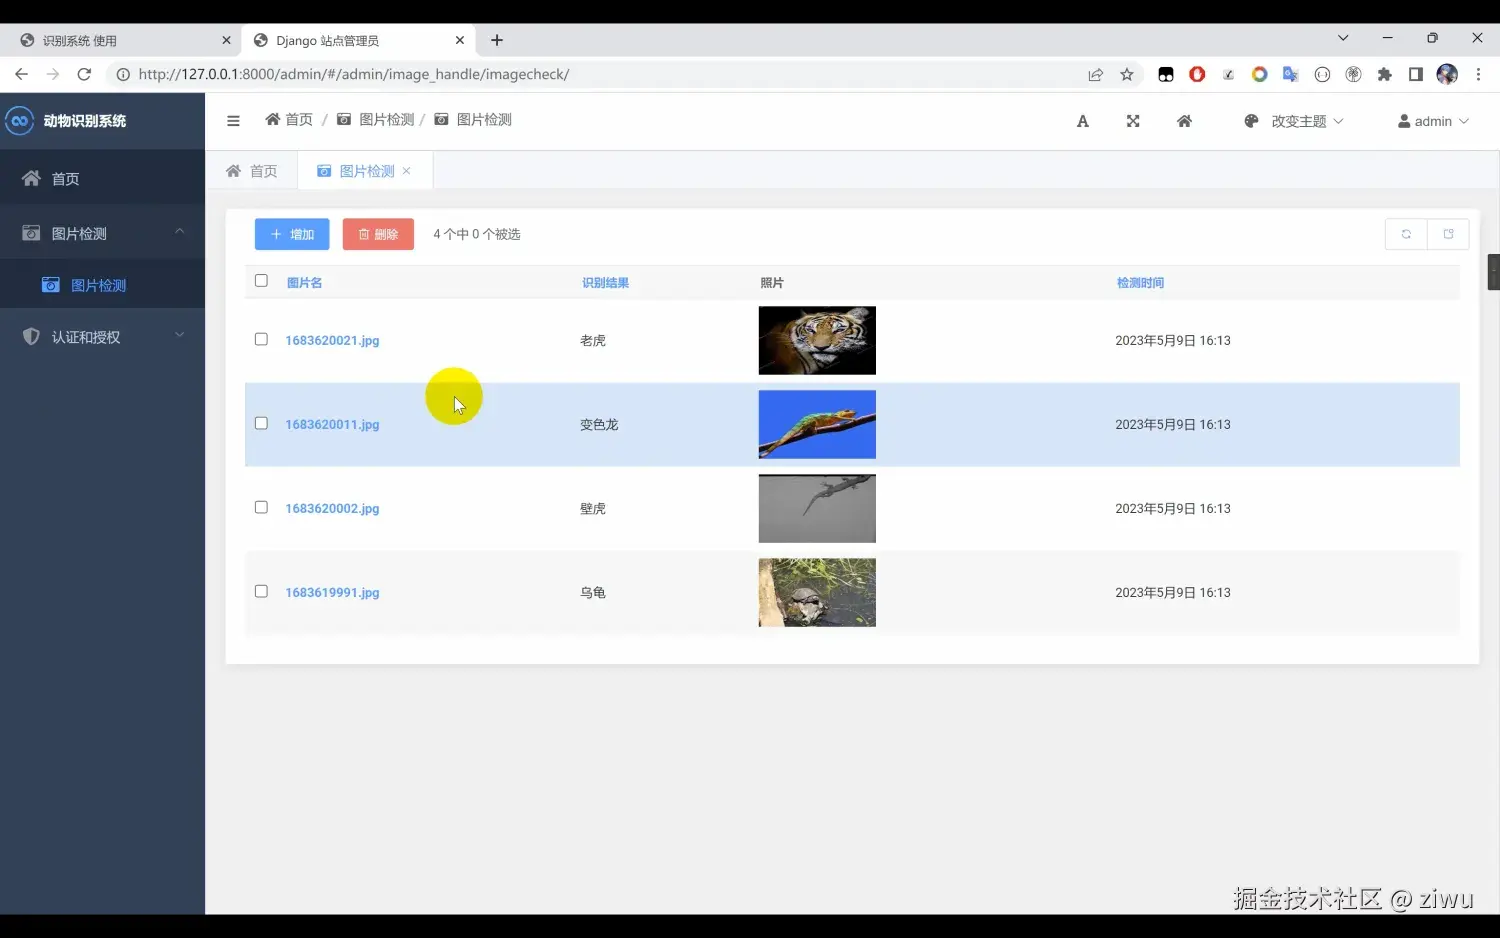The image size is (1500, 938).
Task: Open new browser tab with plus icon
Action: 497,40
